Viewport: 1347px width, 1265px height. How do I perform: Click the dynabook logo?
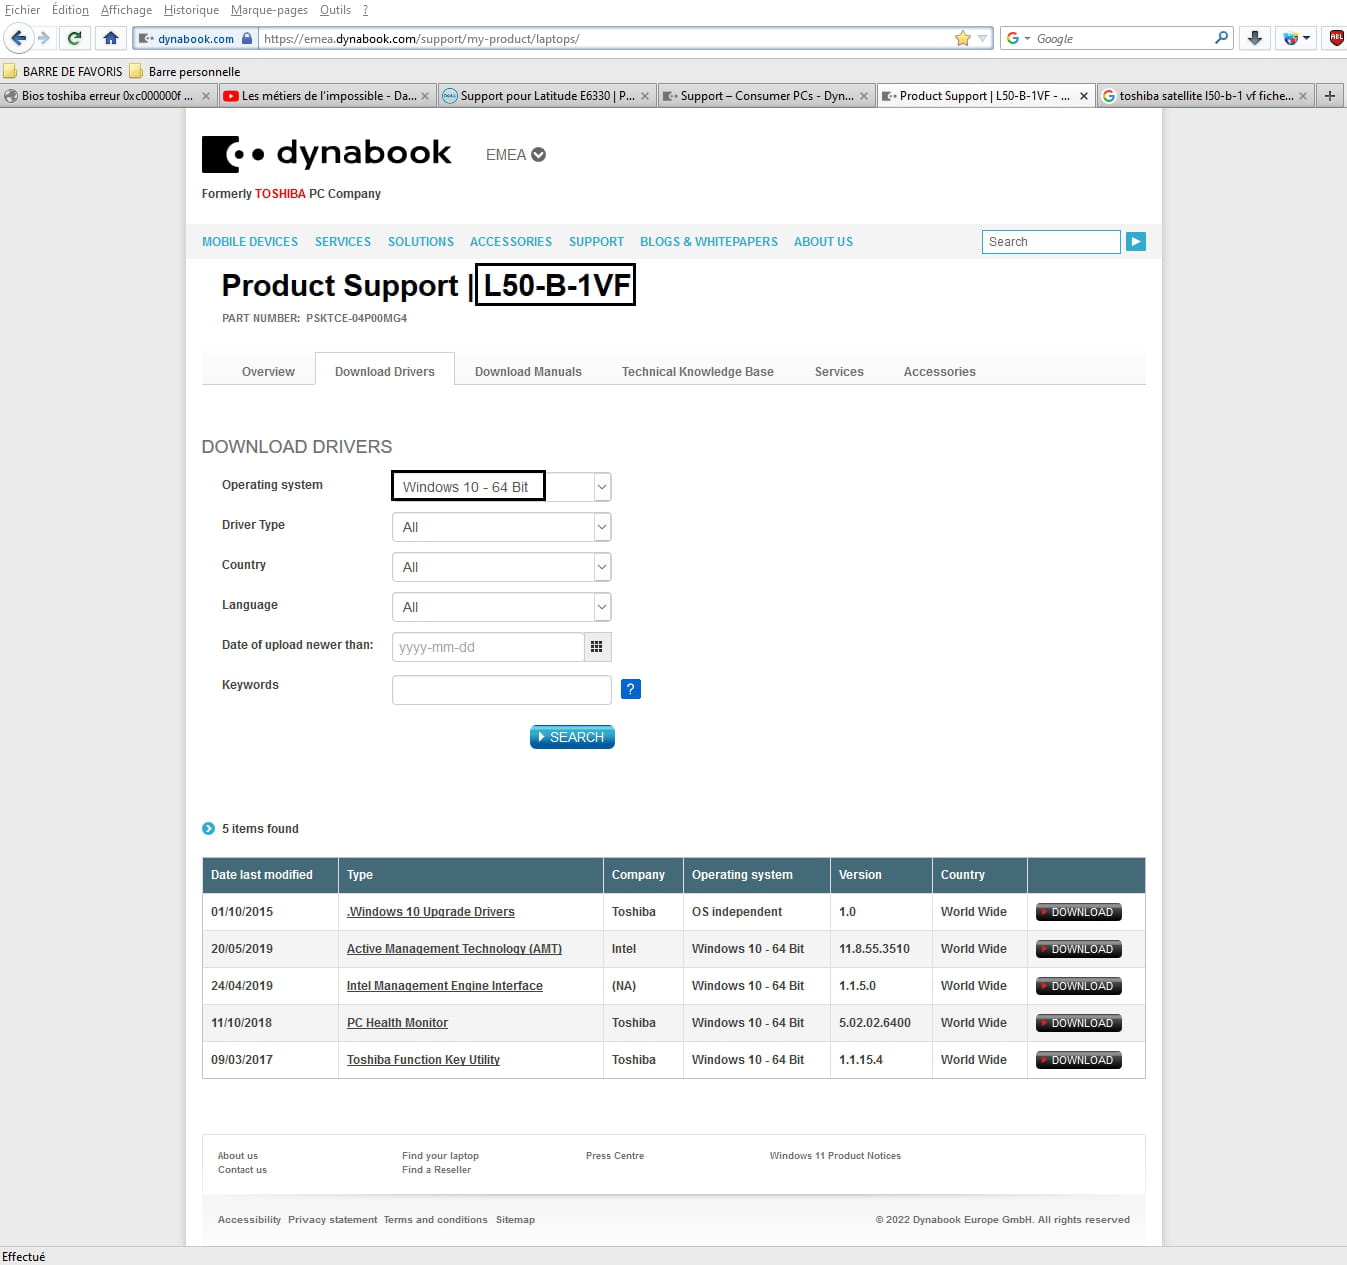[326, 154]
